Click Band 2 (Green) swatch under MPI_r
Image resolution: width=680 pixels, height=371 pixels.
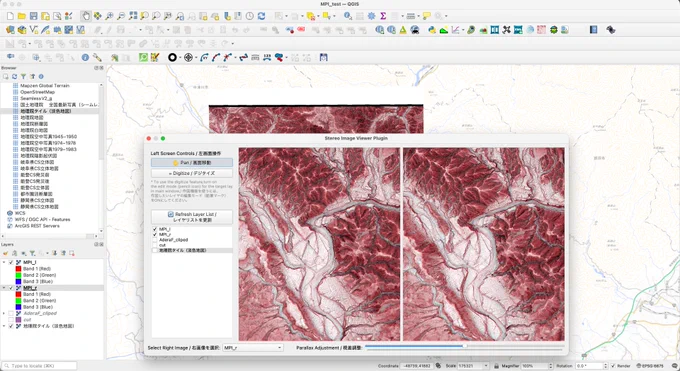18,300
